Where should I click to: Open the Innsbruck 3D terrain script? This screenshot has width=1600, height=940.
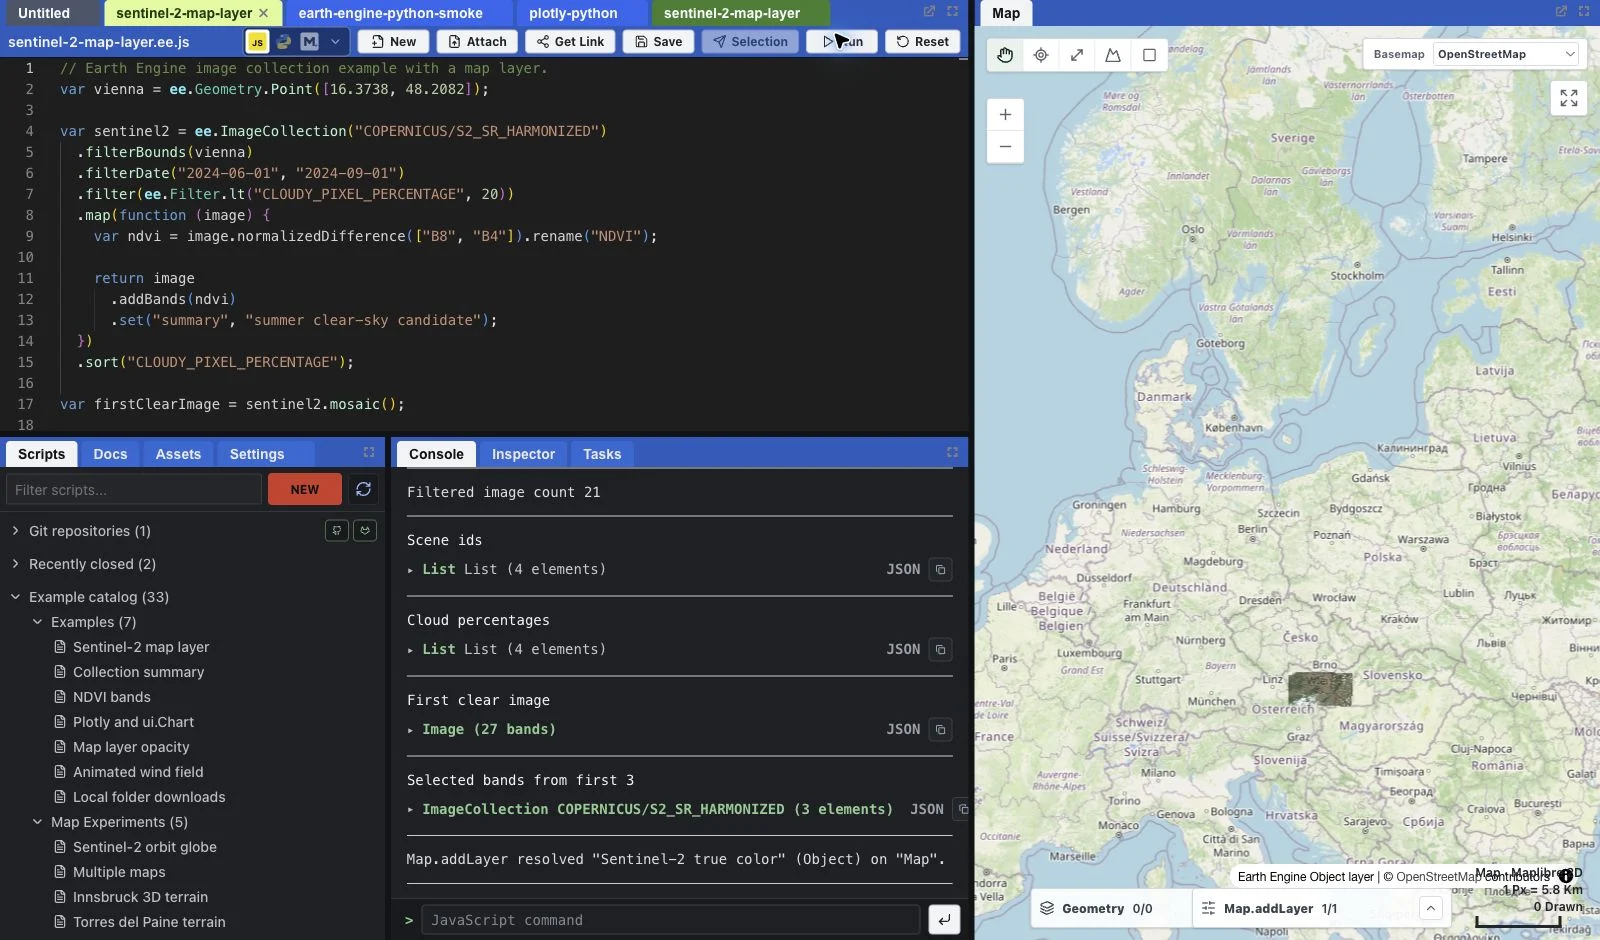tap(140, 897)
